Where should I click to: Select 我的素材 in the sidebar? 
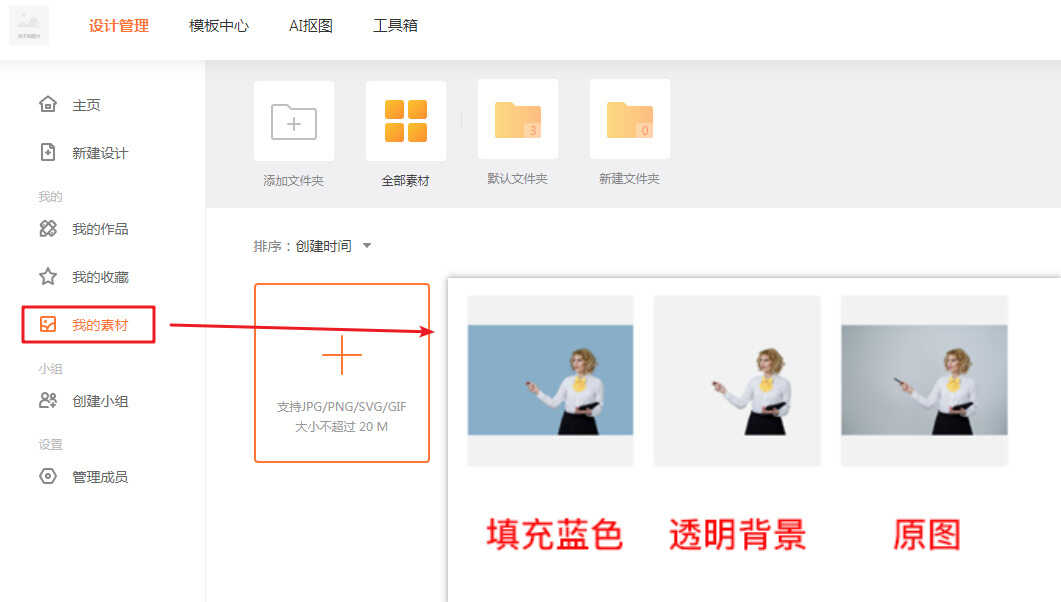[99, 325]
